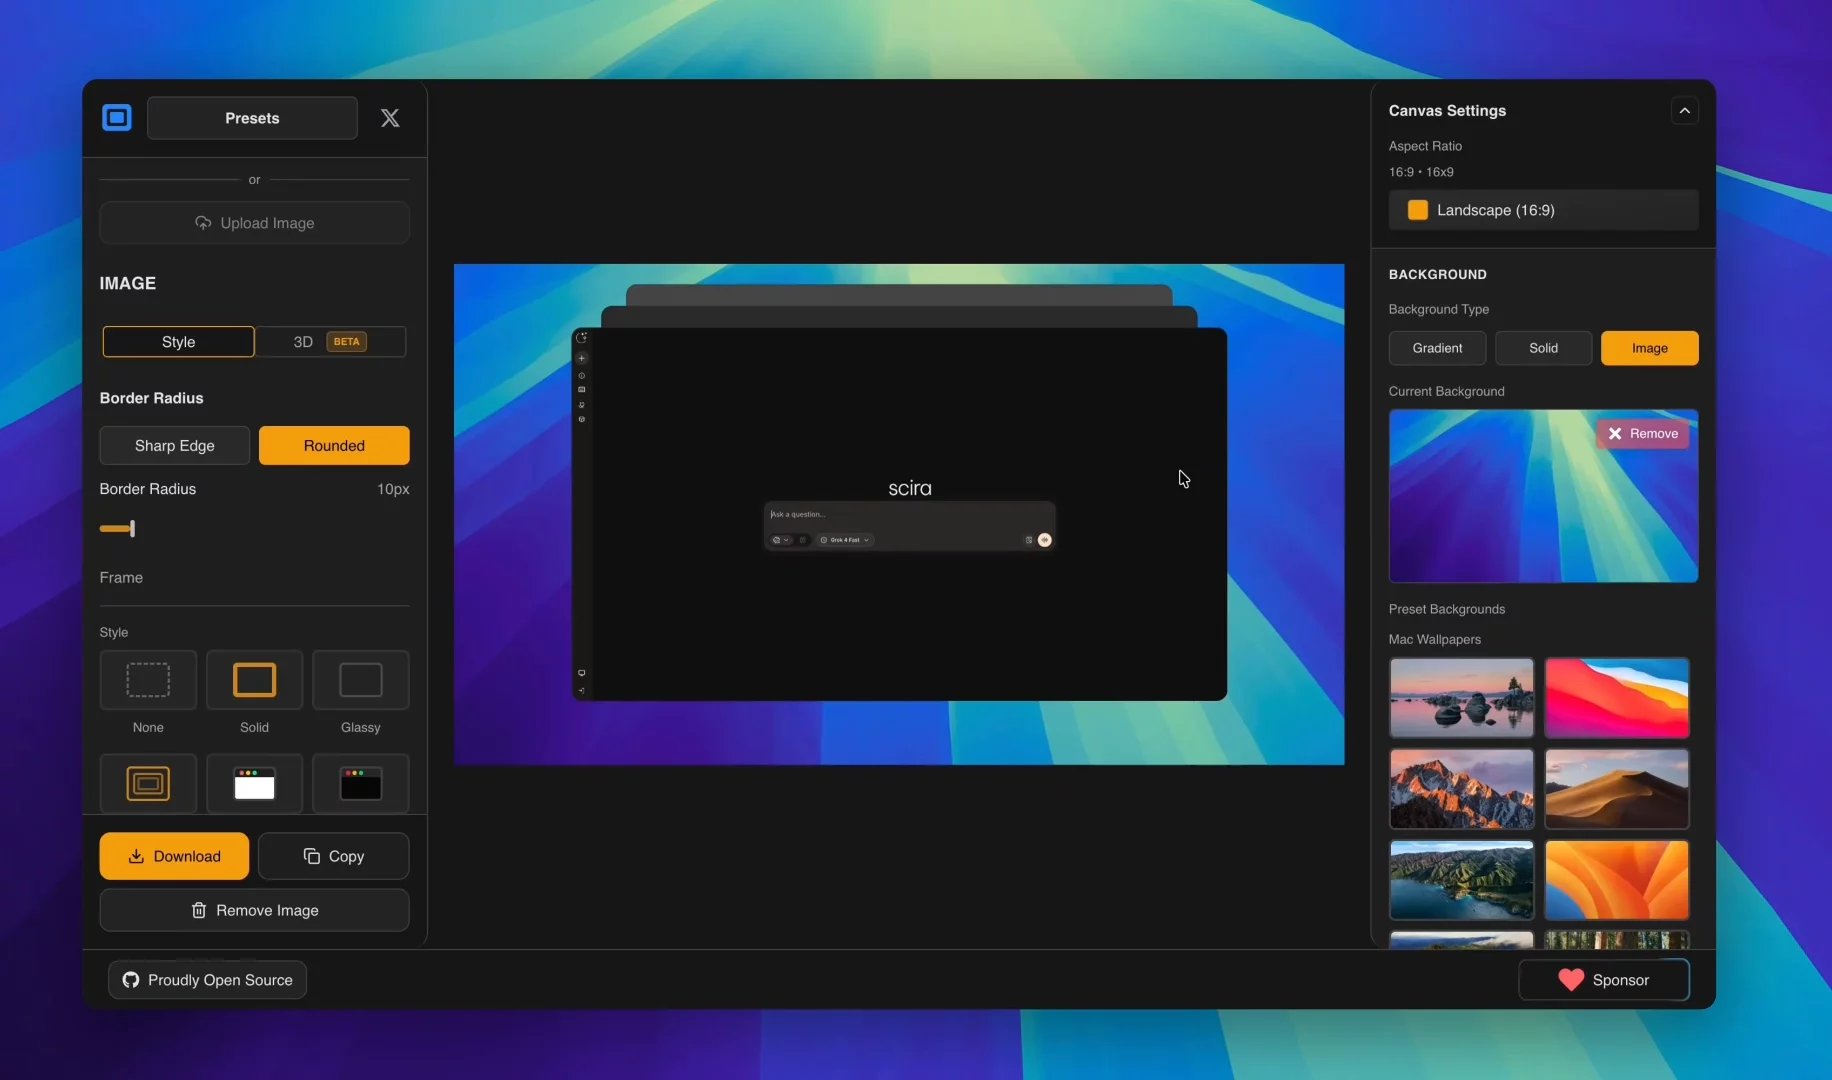The width and height of the screenshot is (1832, 1080).
Task: Open the Presets dropdown
Action: tap(252, 118)
